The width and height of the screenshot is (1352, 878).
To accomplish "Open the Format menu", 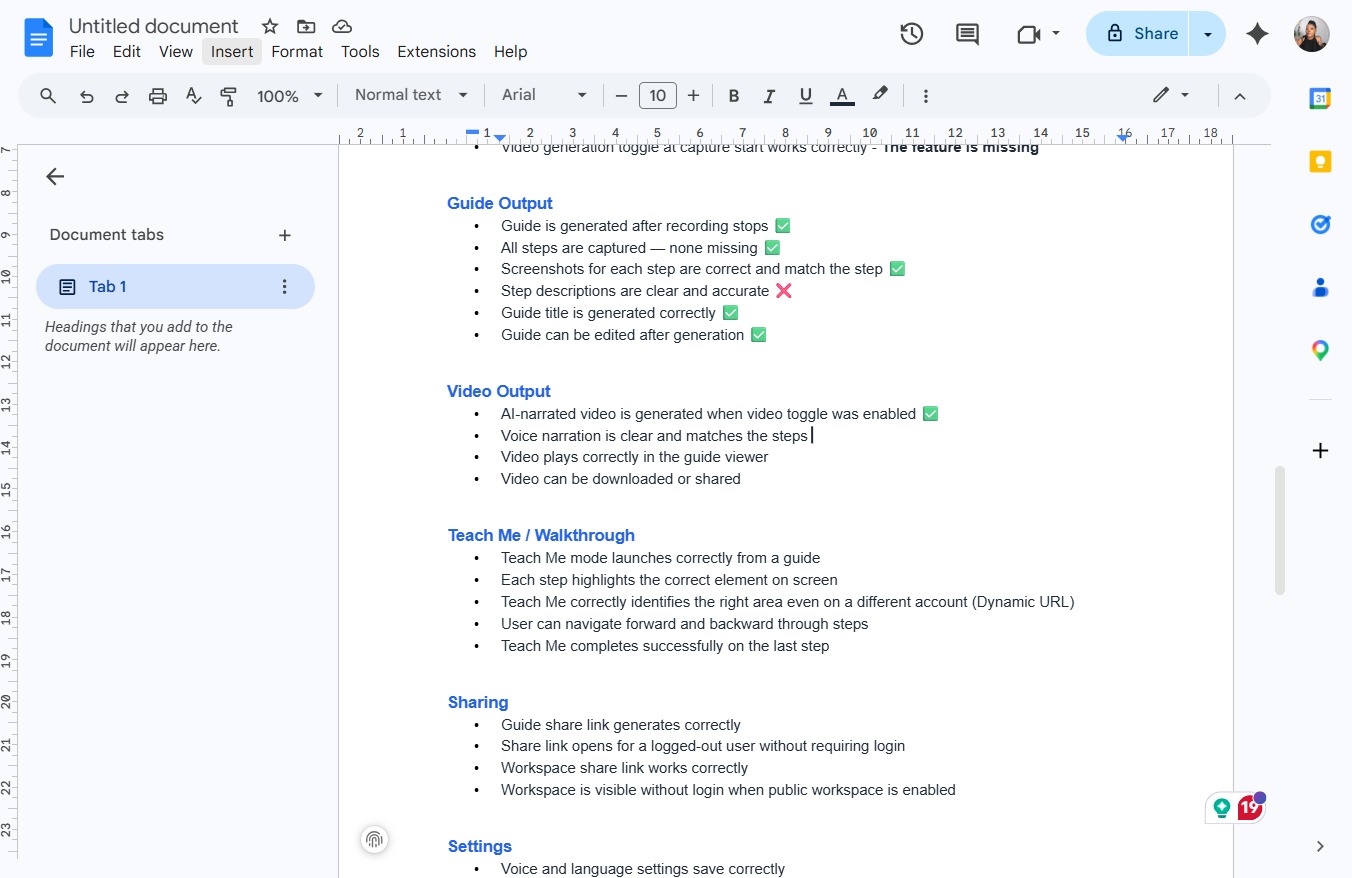I will [297, 52].
